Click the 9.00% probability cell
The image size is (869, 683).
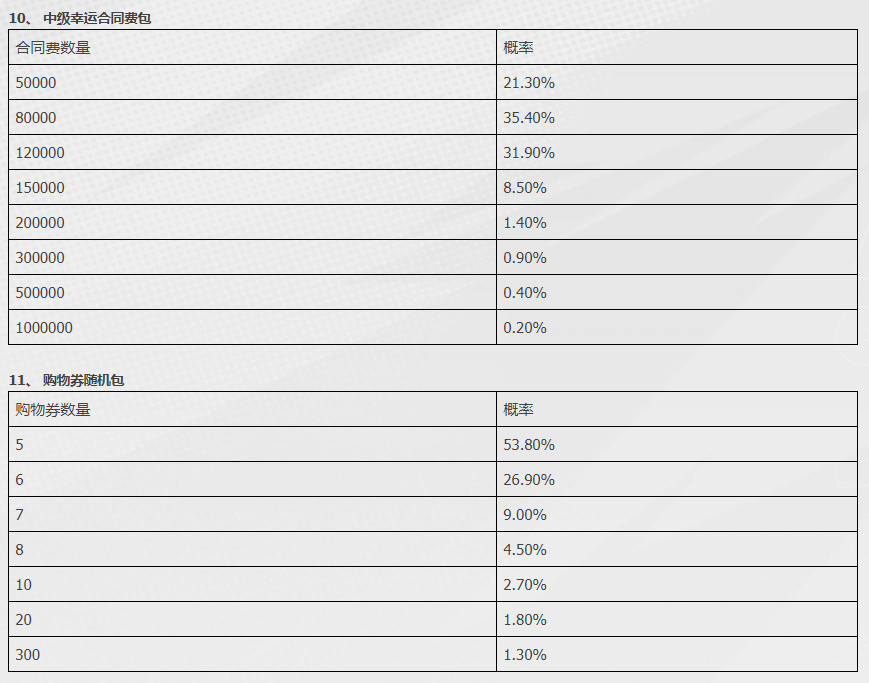[x=677, y=514]
